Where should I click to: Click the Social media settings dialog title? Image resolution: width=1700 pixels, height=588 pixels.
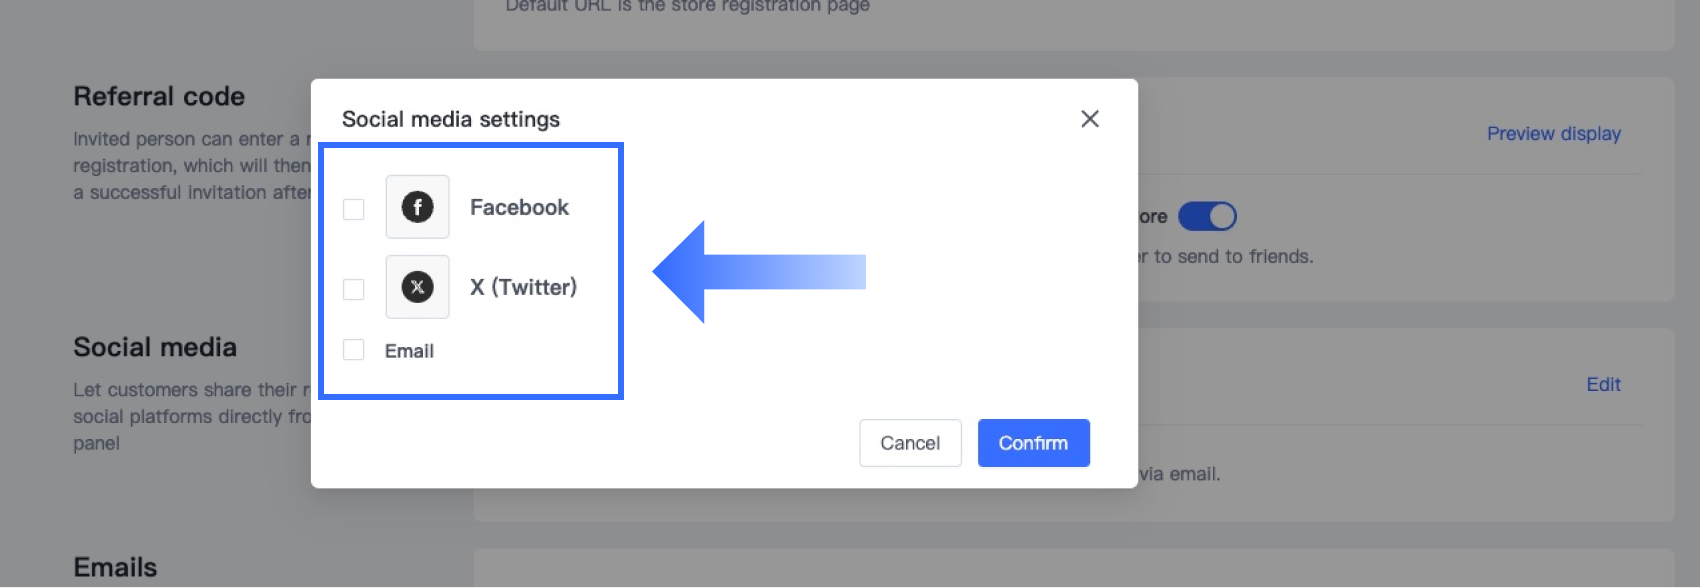[x=451, y=119]
